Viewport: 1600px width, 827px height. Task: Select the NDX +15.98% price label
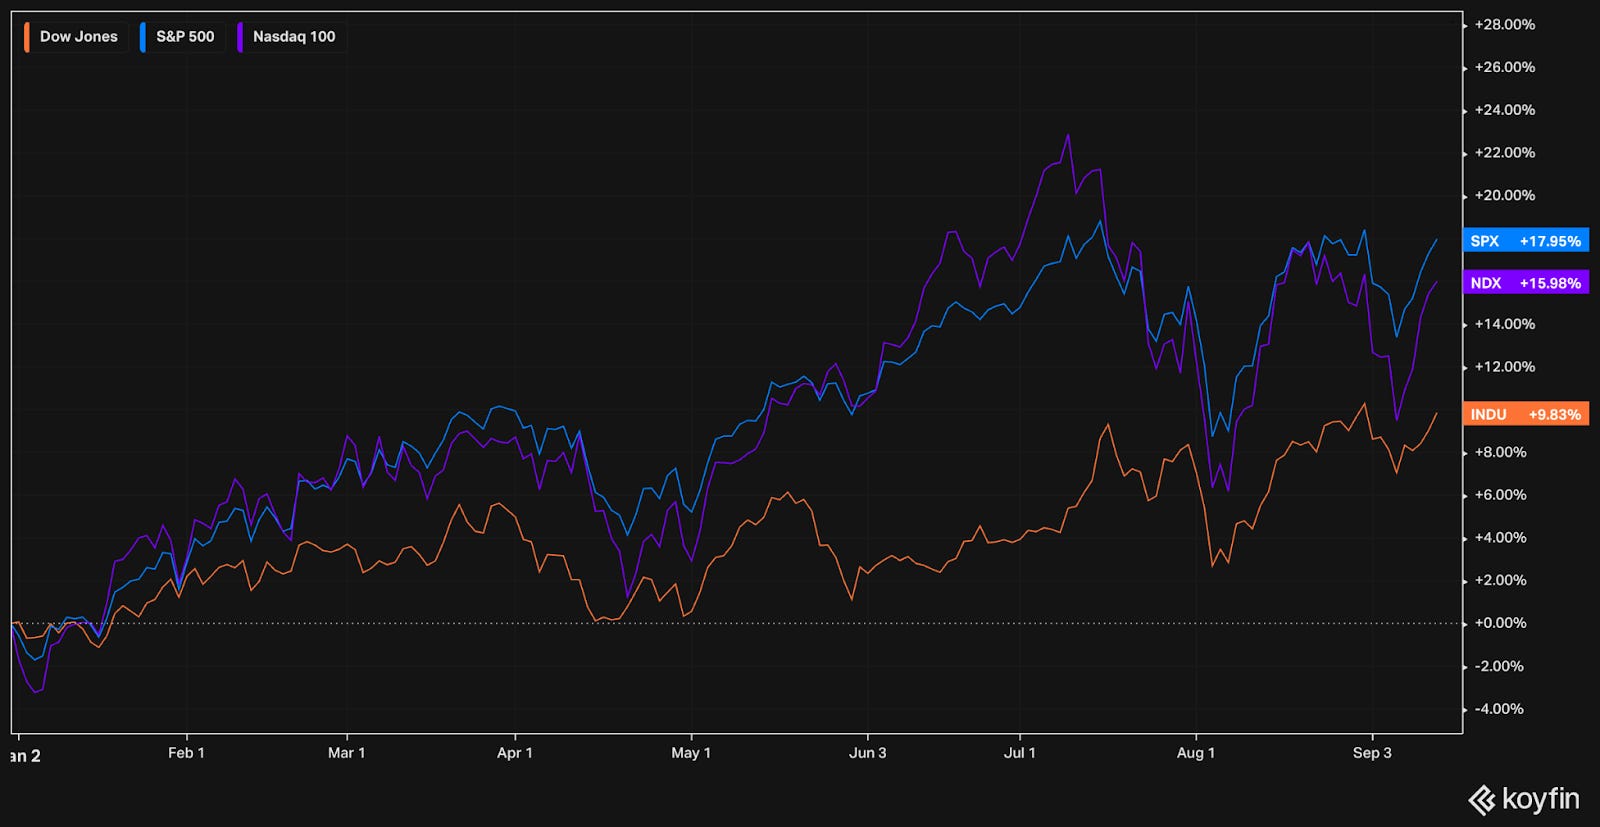tap(1525, 283)
